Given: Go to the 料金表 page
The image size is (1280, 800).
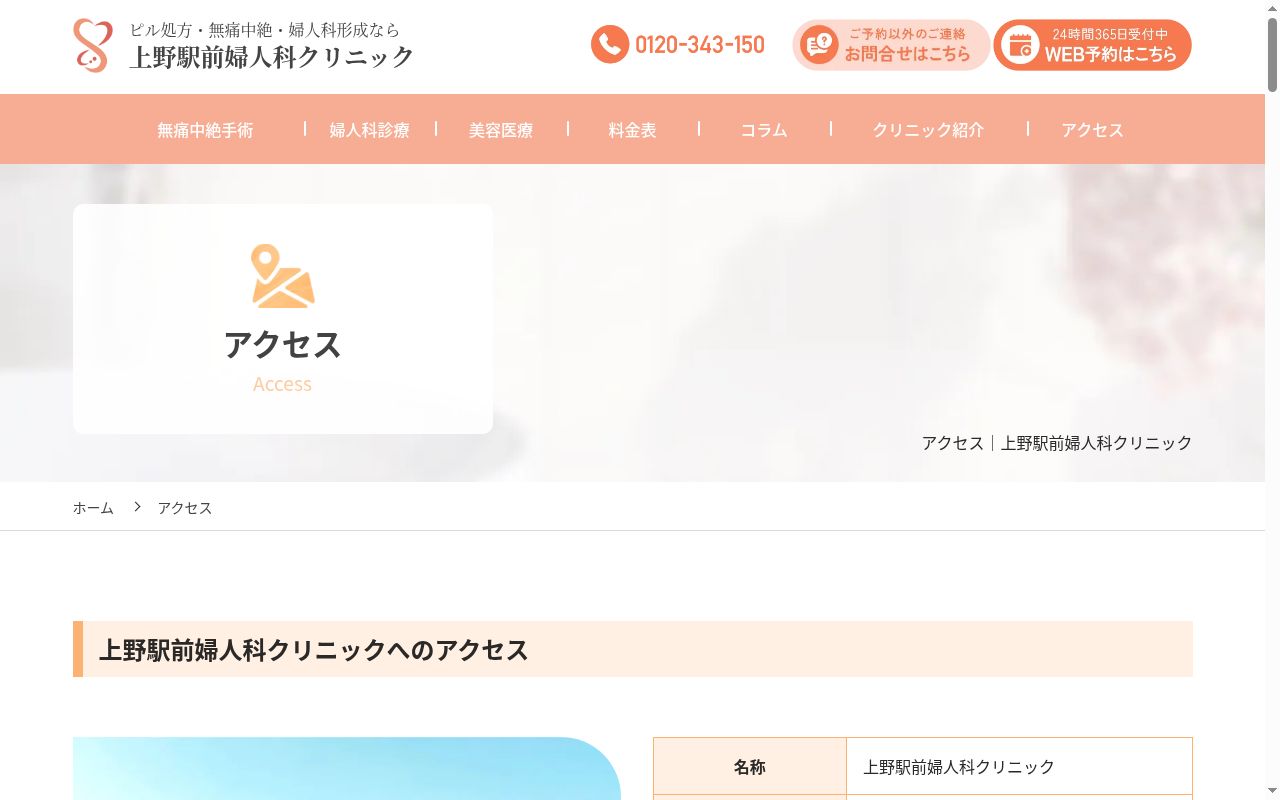Looking at the screenshot, I should pos(633,130).
